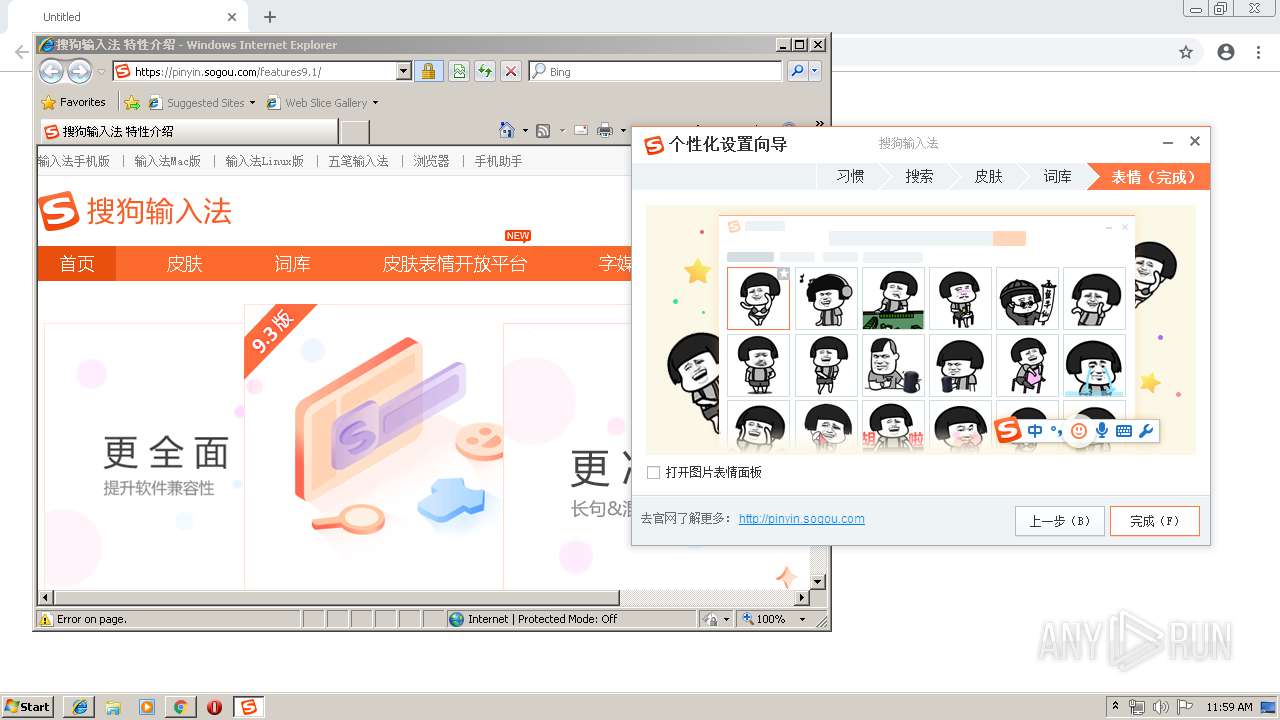Click the Add to Favorites bar star icon

132,102
